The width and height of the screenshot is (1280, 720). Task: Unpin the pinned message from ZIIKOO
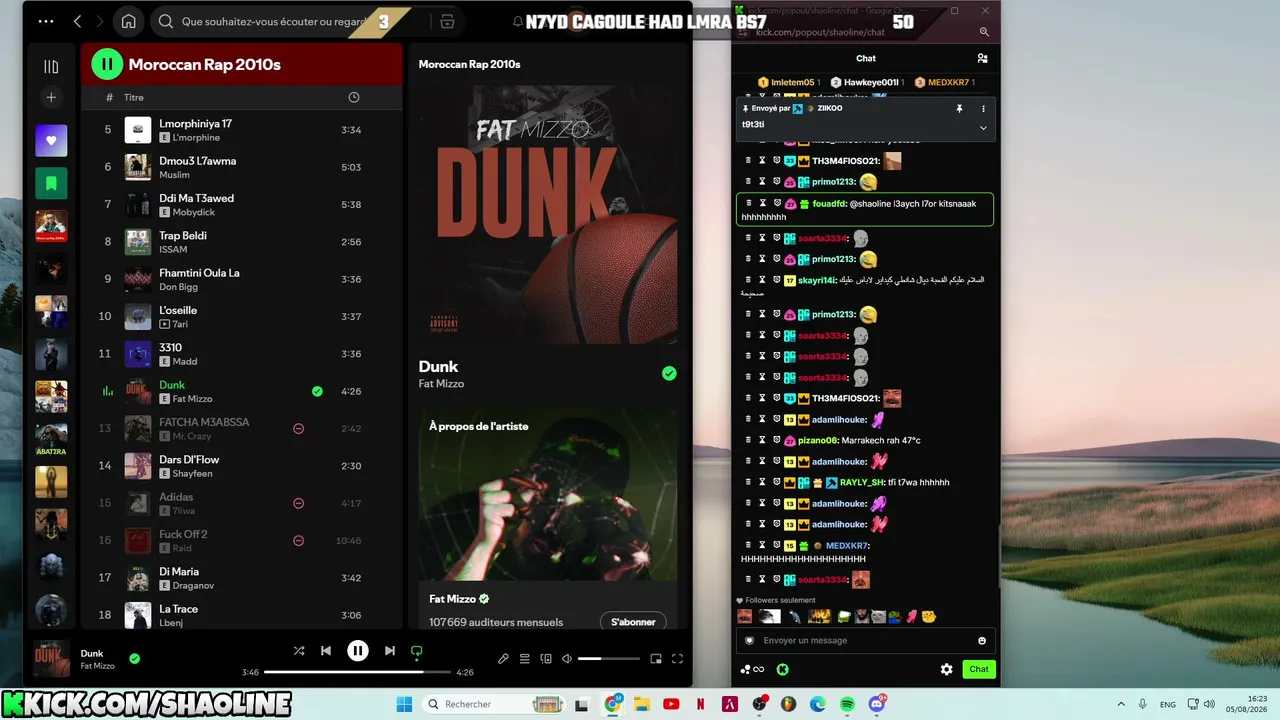click(x=959, y=108)
